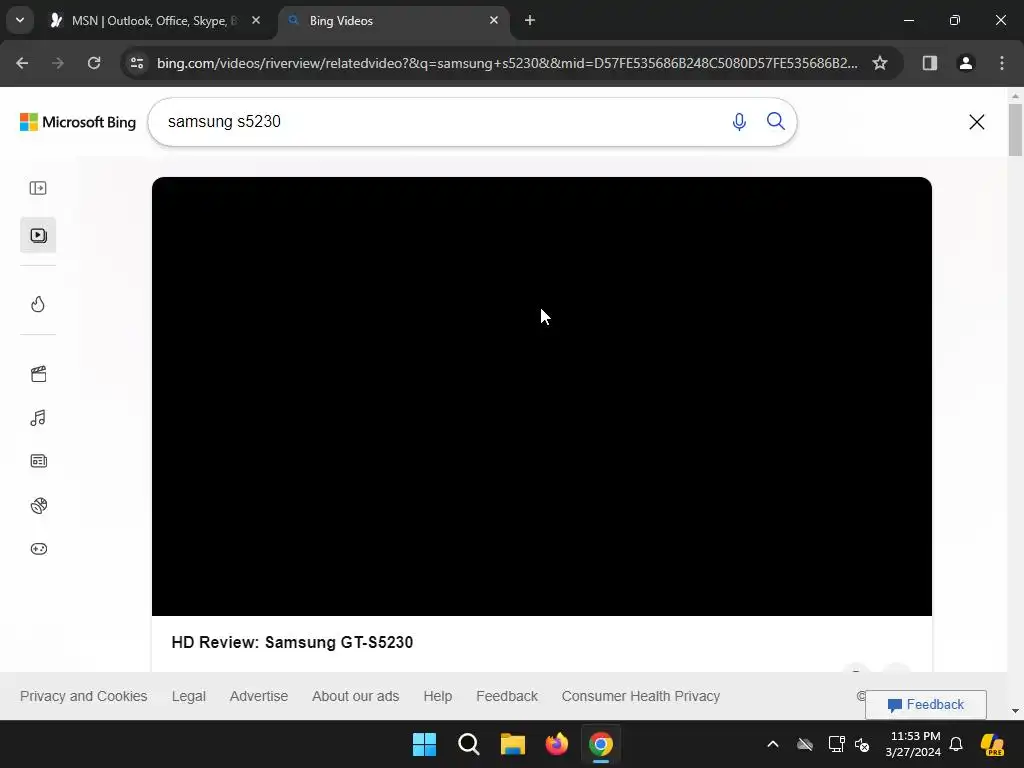Open sports videos ball icon
Image resolution: width=1024 pixels, height=768 pixels.
(39, 505)
